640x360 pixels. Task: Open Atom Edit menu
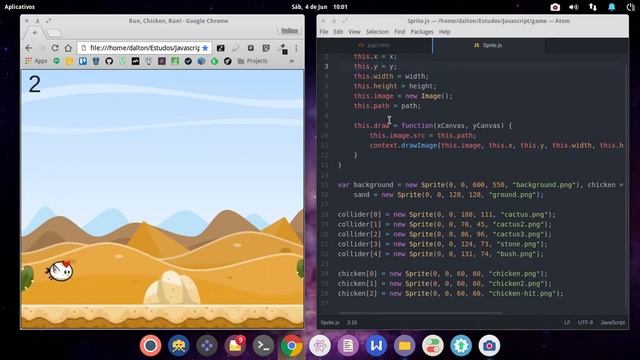(338, 32)
